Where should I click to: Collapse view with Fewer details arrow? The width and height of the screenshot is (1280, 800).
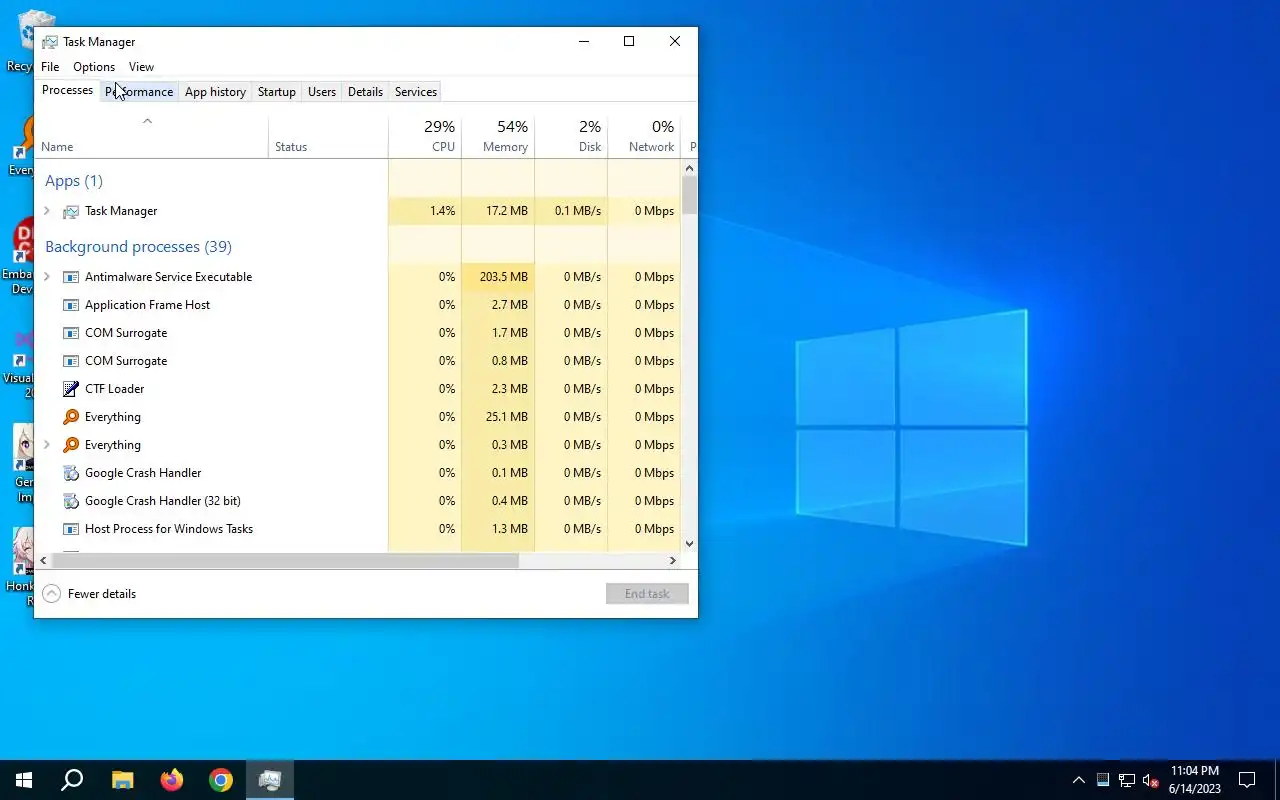point(52,594)
